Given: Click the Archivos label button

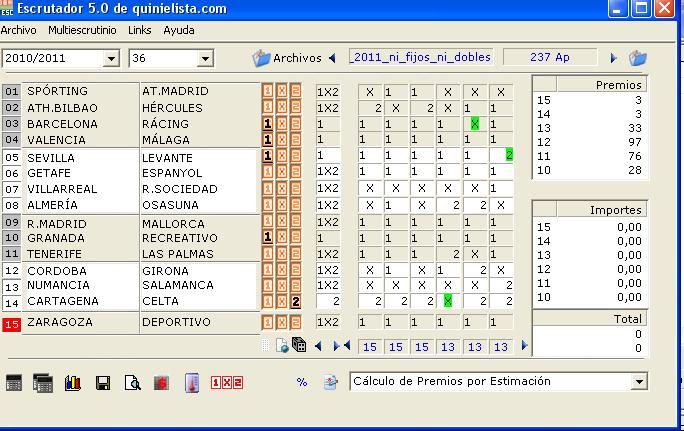Looking at the screenshot, I should click(297, 58).
